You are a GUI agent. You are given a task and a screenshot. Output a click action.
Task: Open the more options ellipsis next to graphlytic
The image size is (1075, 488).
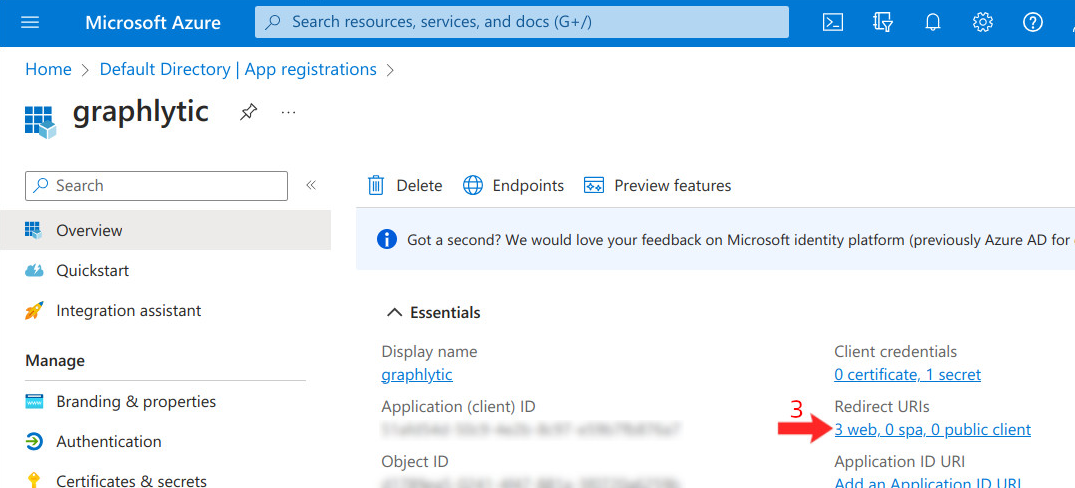(288, 112)
